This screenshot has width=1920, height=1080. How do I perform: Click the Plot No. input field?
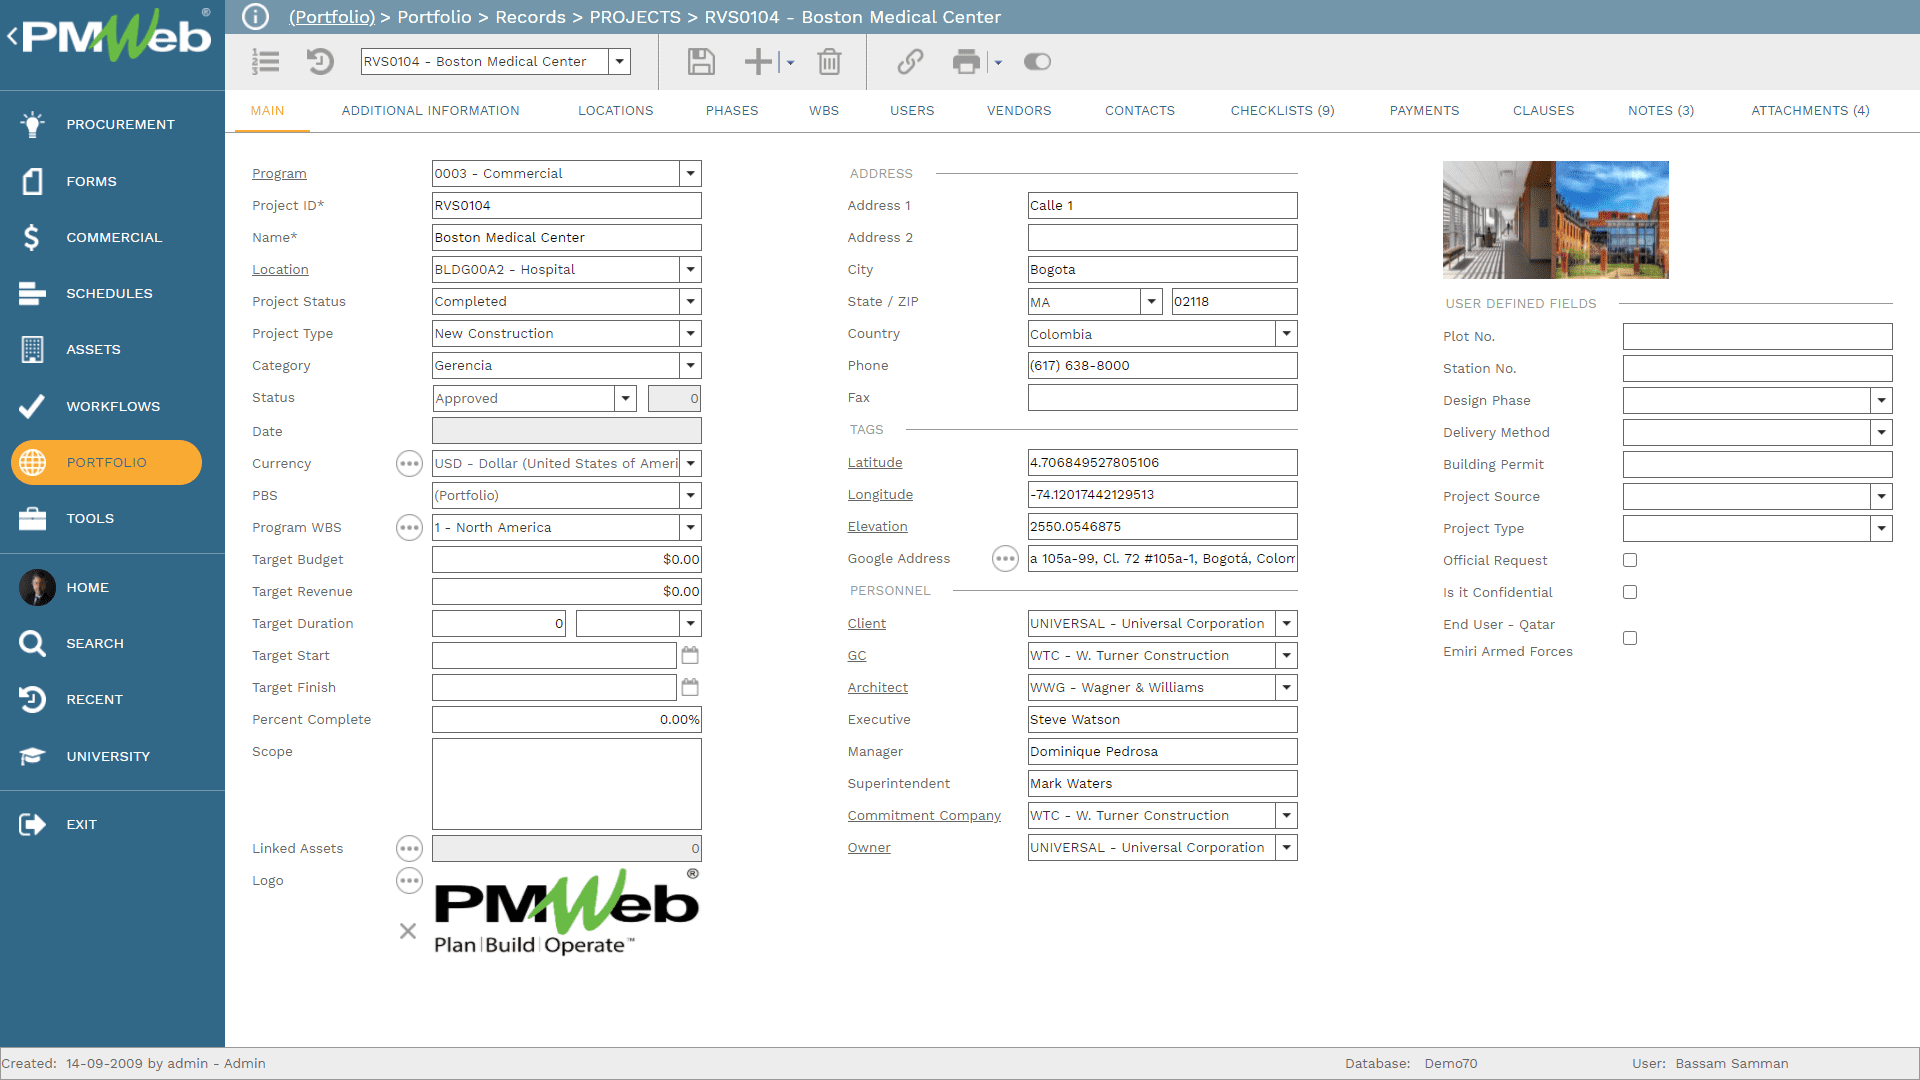(1758, 336)
